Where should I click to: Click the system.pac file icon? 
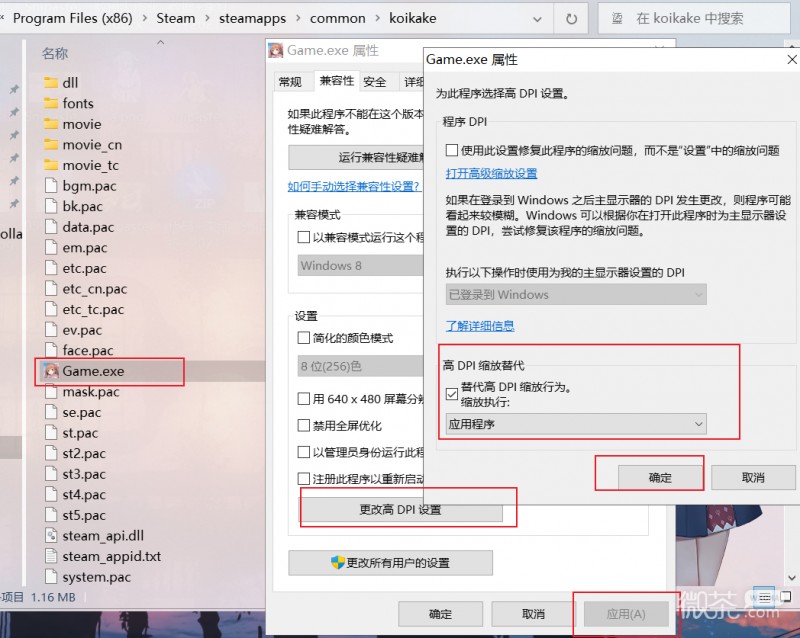tap(51, 577)
